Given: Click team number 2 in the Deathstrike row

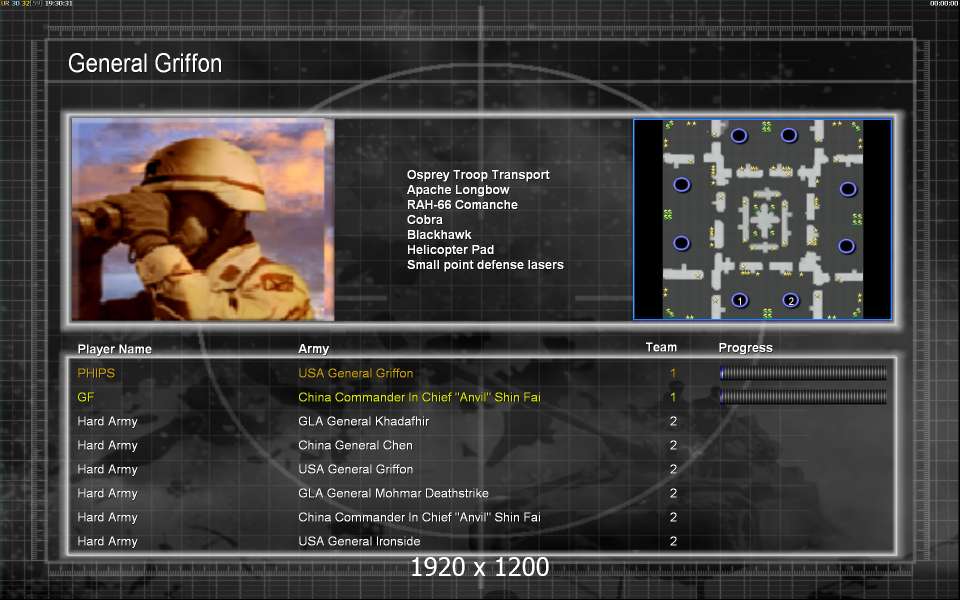Looking at the screenshot, I should tap(673, 493).
